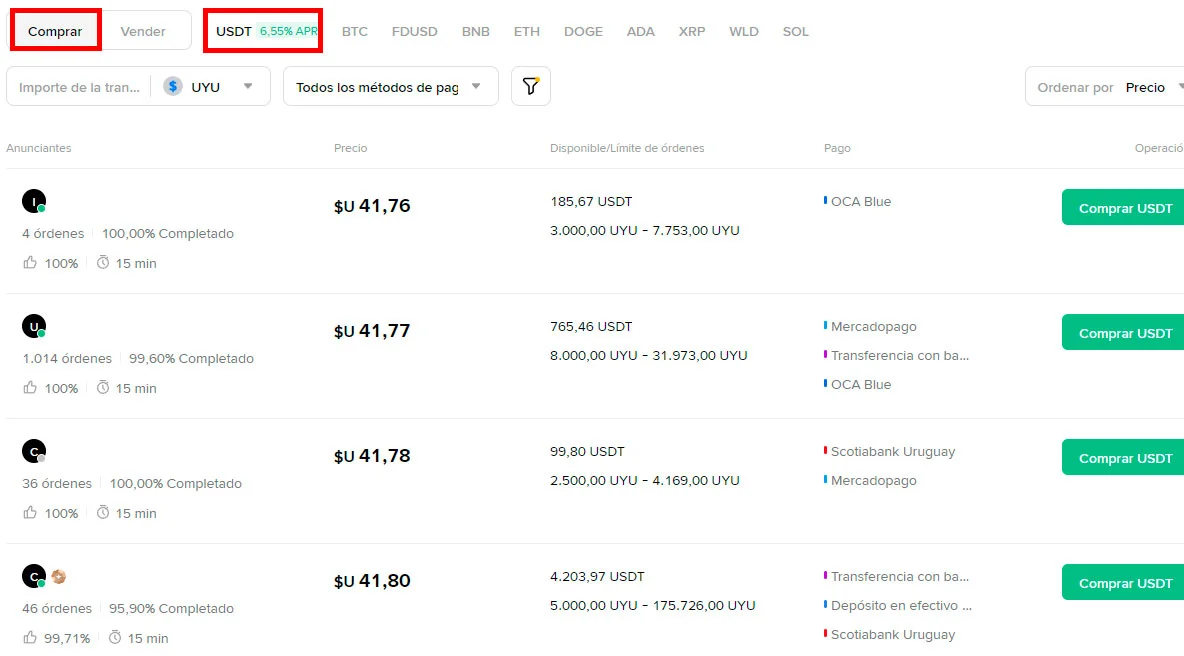This screenshot has width=1184, height=656.
Task: Select the BNB crypto tab
Action: pos(476,31)
